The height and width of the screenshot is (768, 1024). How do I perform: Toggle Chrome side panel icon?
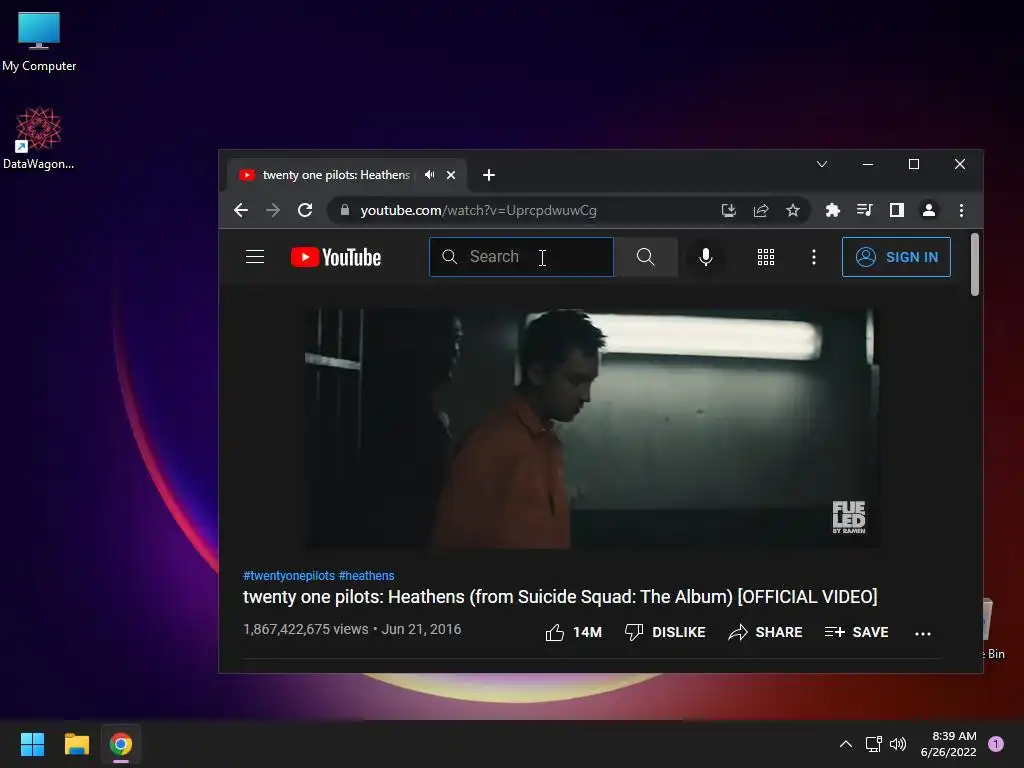point(897,210)
